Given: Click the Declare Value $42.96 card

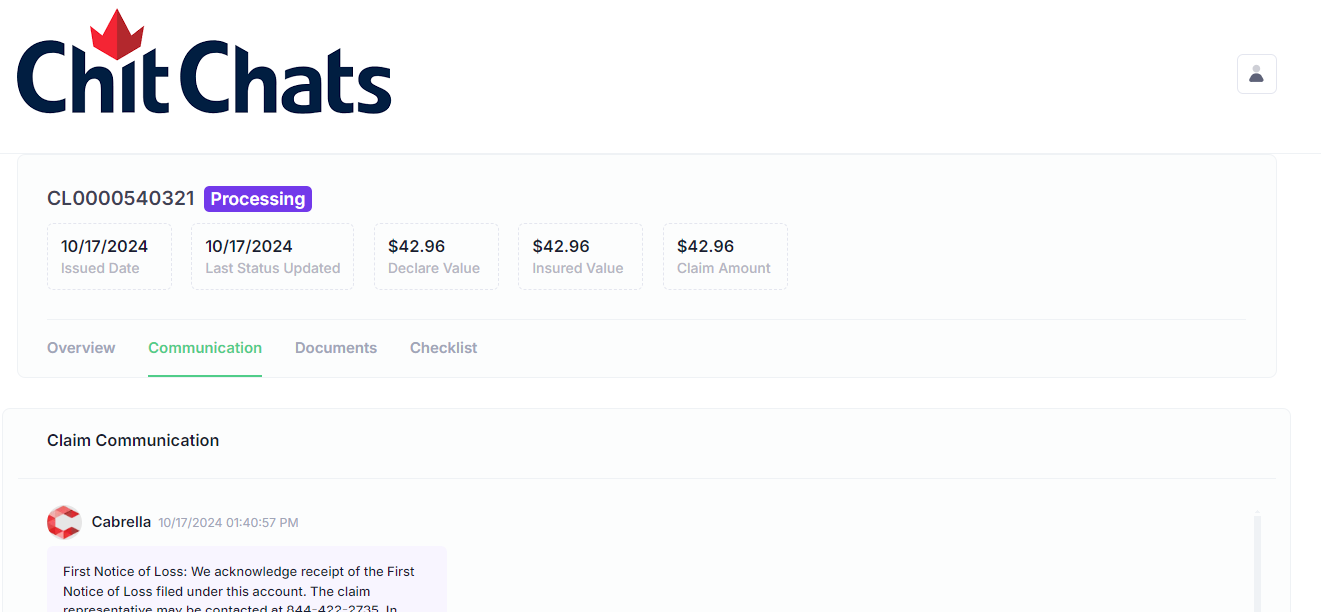Looking at the screenshot, I should tap(436, 257).
